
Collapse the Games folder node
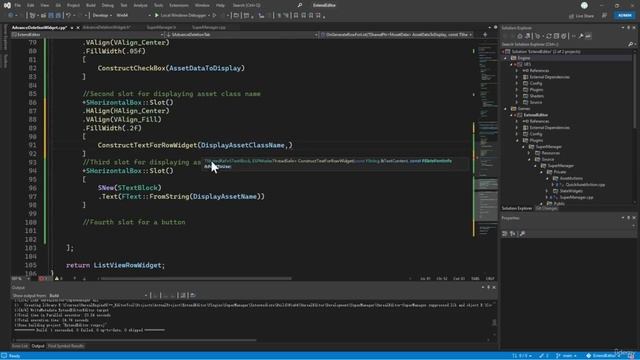click(506, 109)
